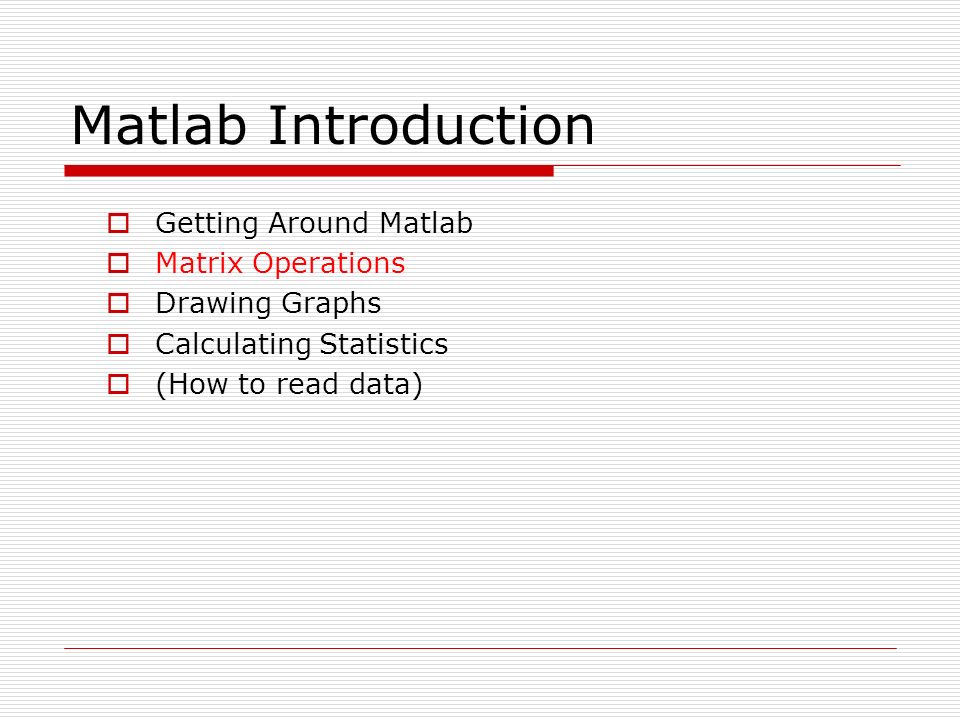The width and height of the screenshot is (960, 720).
Task: Select the Getting Around Matlab line
Action: click(x=314, y=224)
